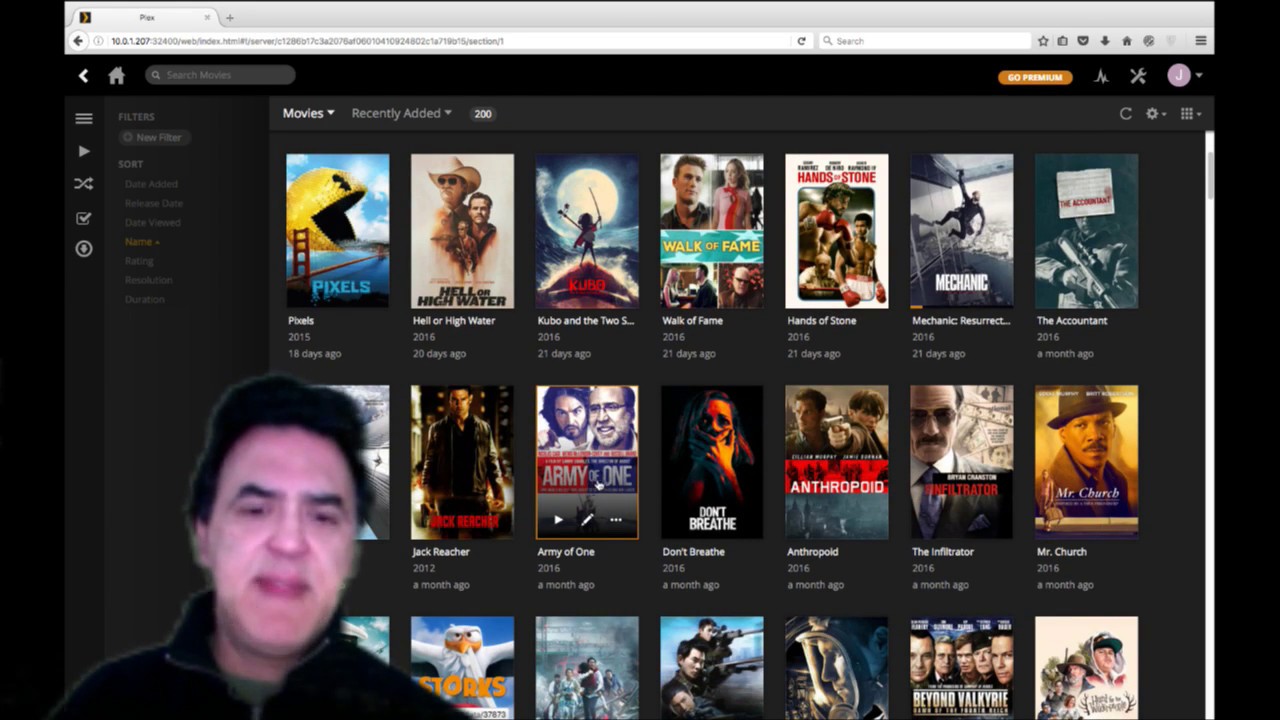This screenshot has height=720, width=1280.
Task: Sort by Date Viewed
Action: point(152,223)
